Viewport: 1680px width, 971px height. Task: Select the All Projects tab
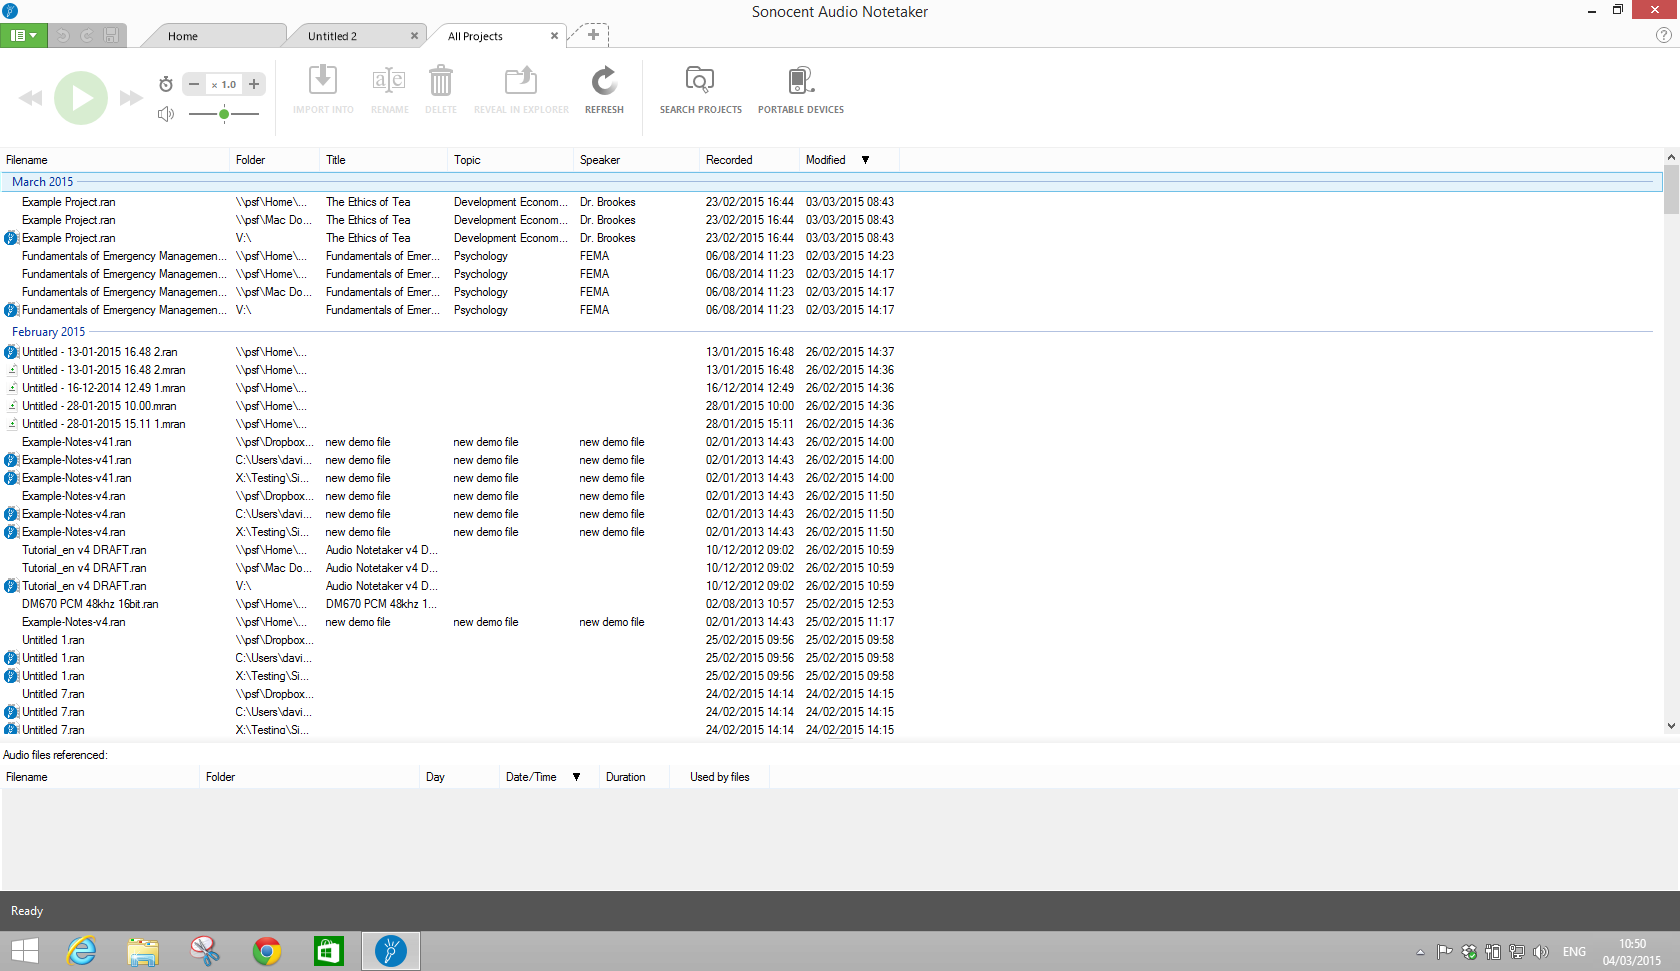point(475,36)
